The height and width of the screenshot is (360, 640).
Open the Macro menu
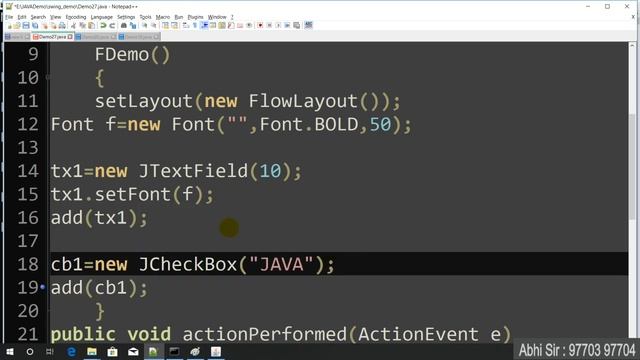pos(163,17)
